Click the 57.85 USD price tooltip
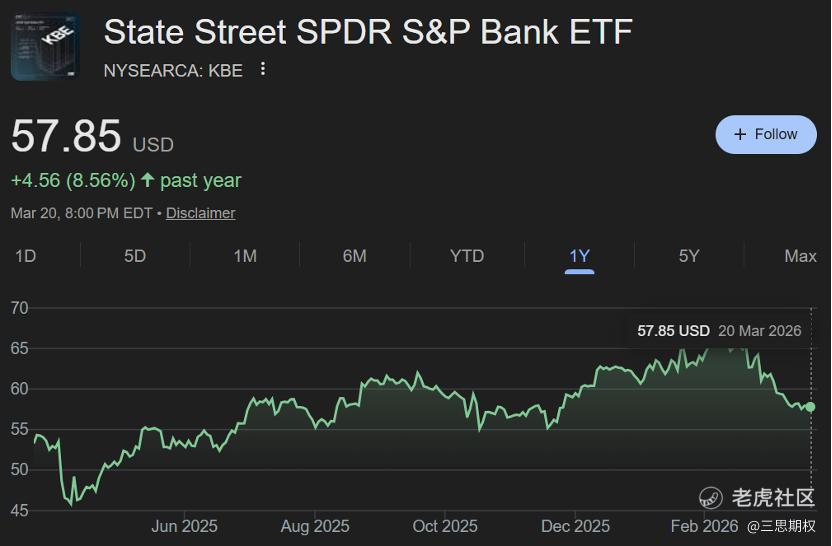The image size is (832, 546). pos(719,331)
